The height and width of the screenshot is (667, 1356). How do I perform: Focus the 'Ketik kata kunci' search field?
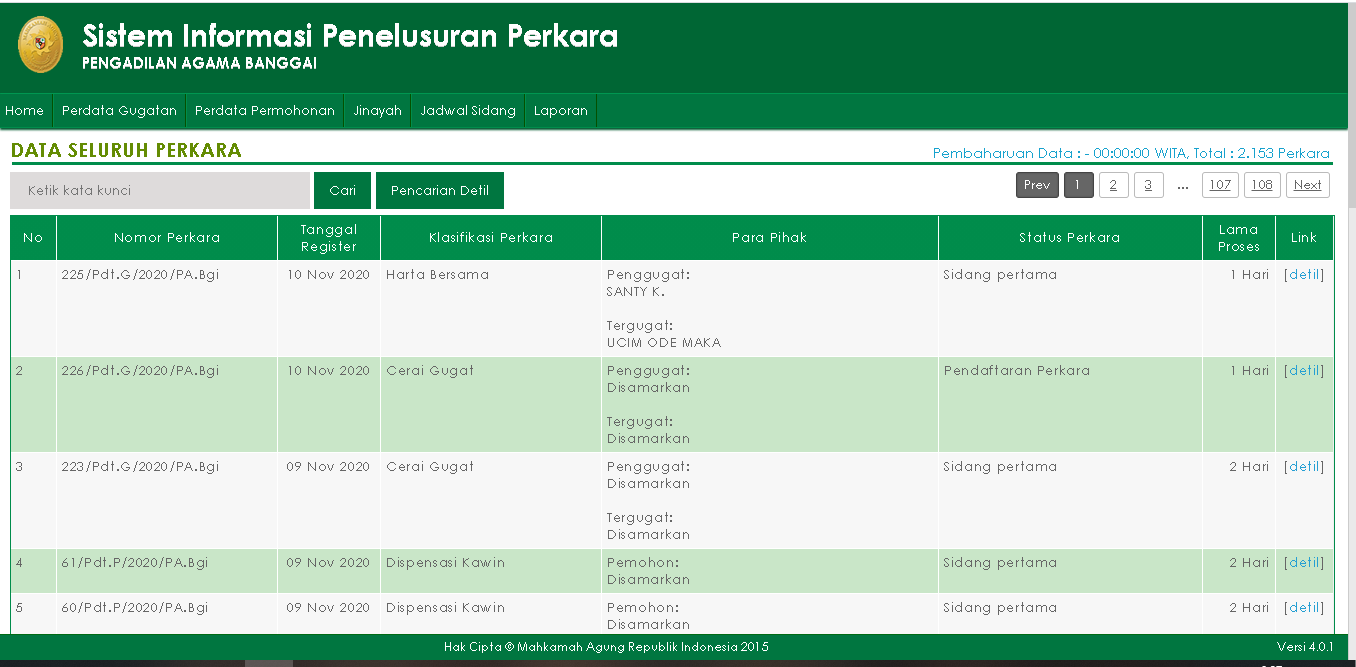tap(160, 190)
